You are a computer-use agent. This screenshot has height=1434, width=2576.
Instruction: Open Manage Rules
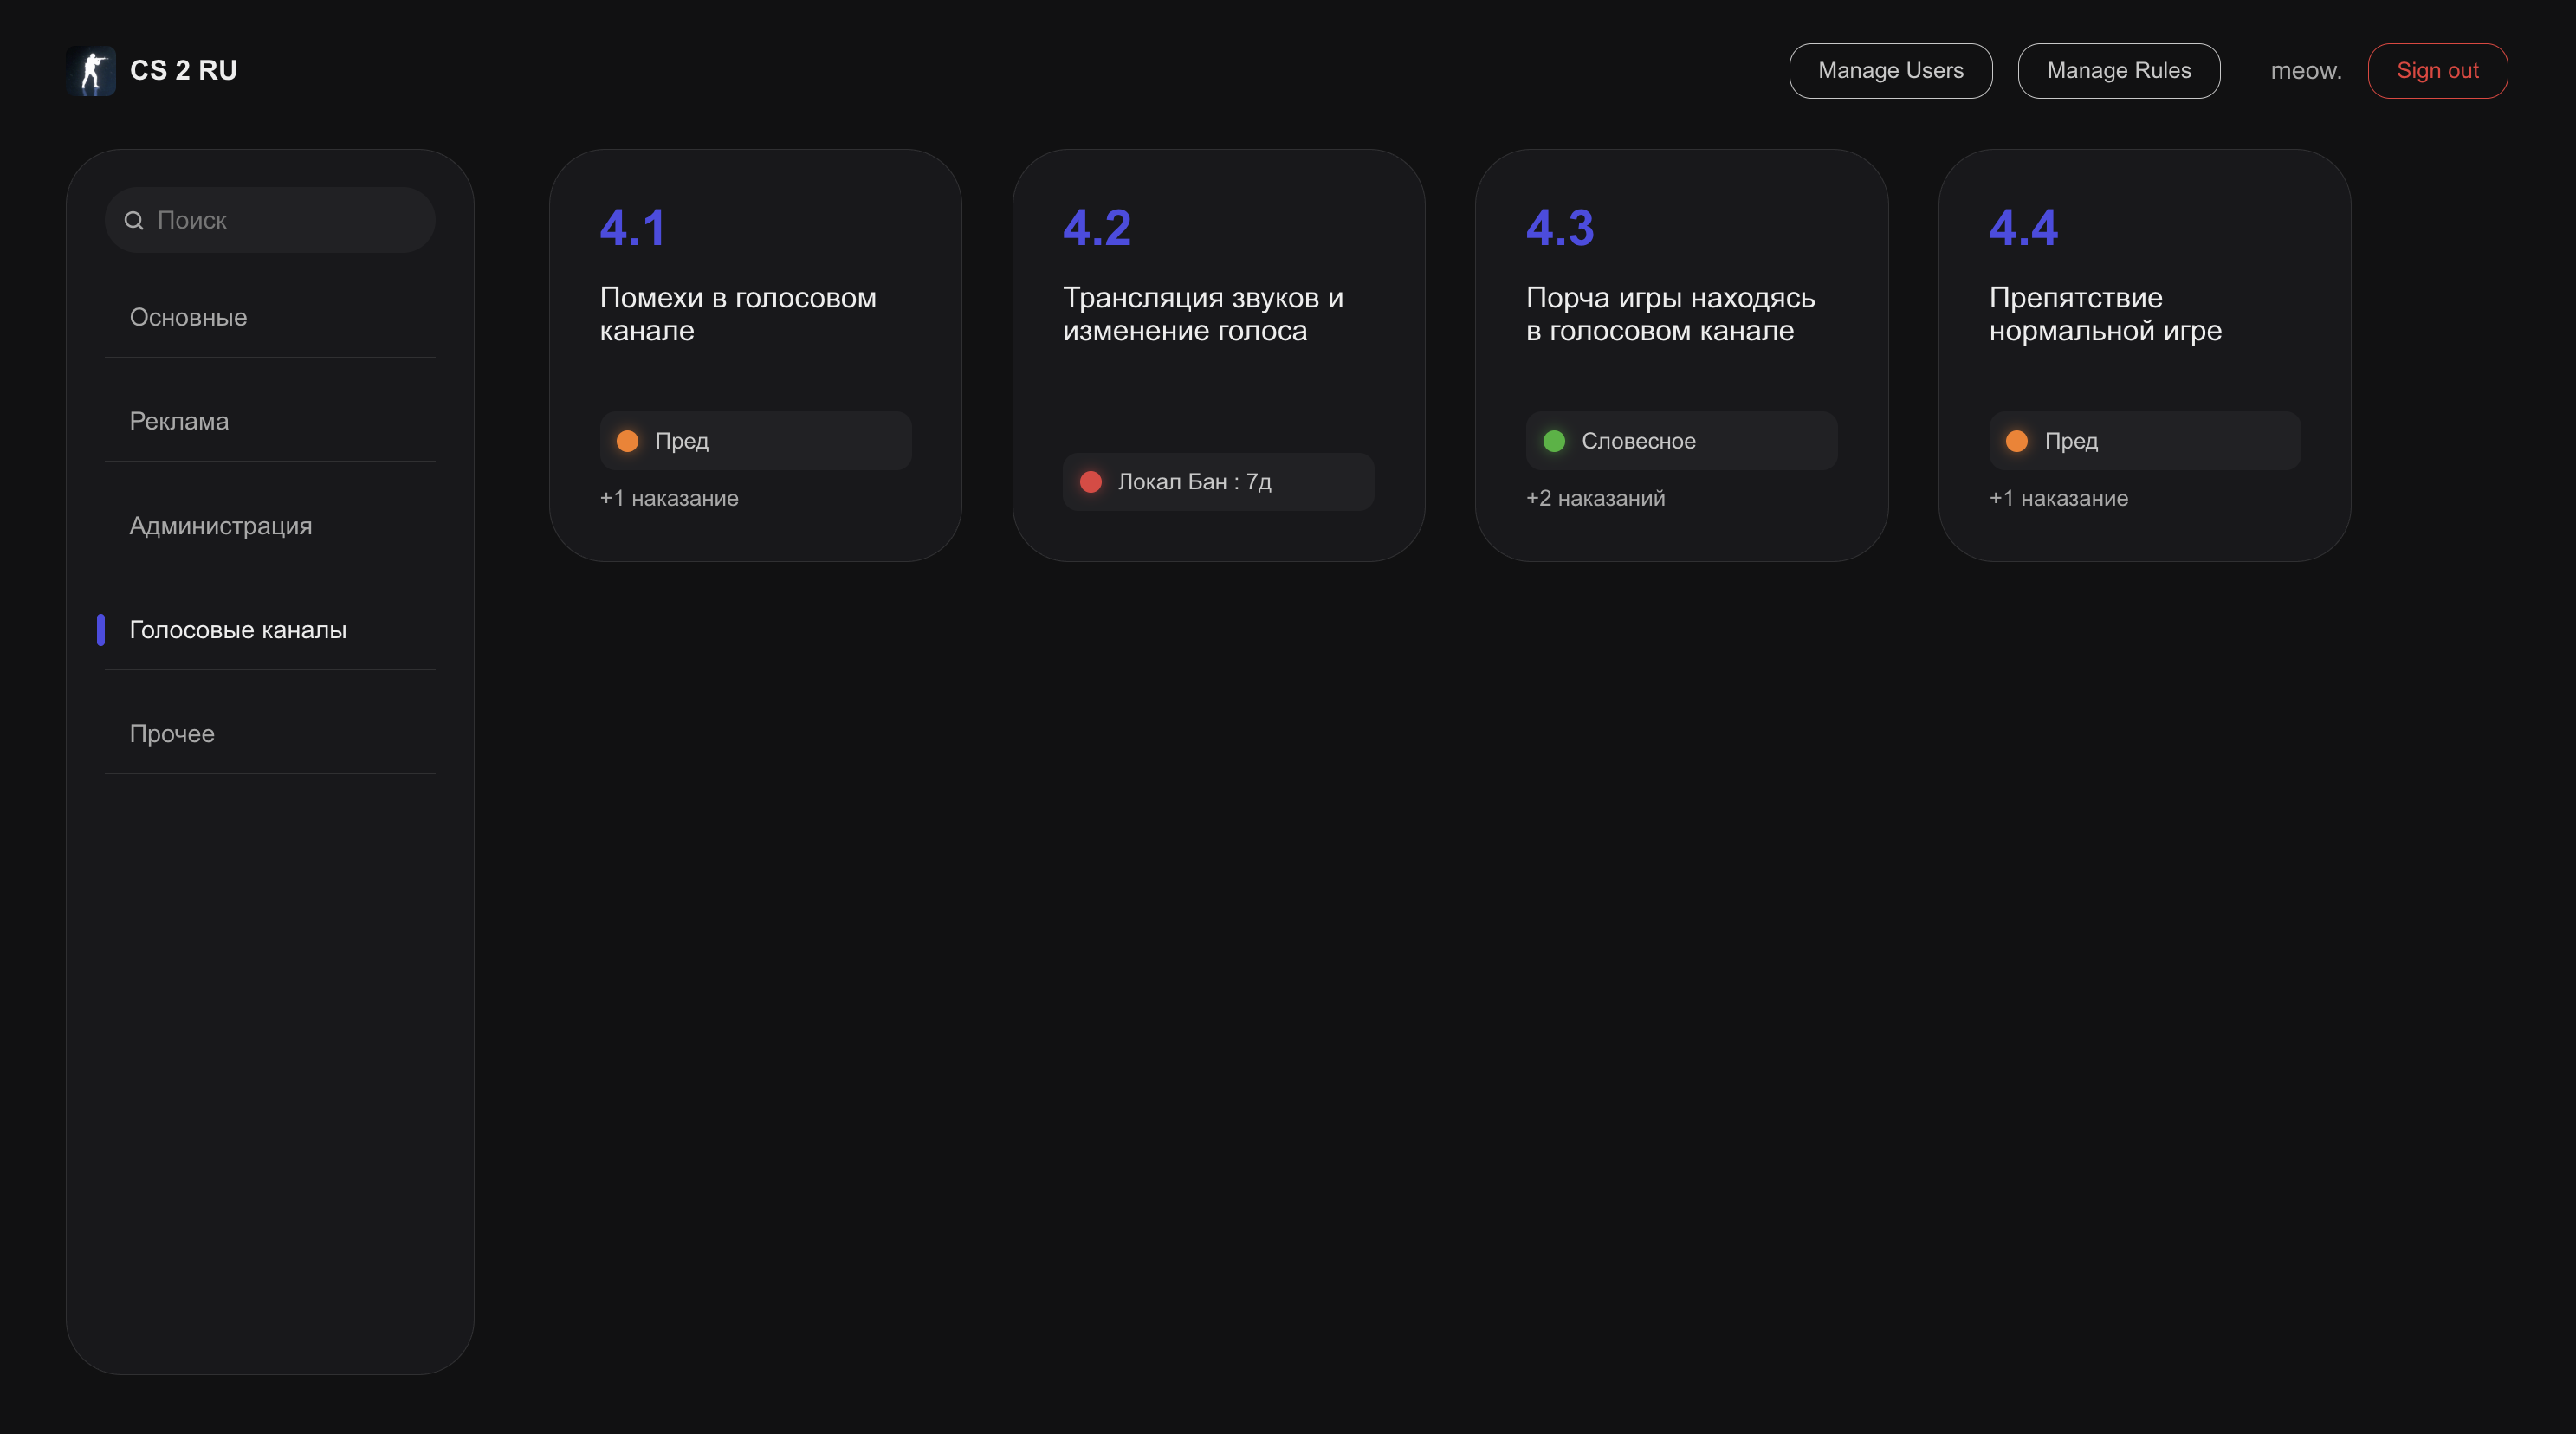pos(2118,71)
